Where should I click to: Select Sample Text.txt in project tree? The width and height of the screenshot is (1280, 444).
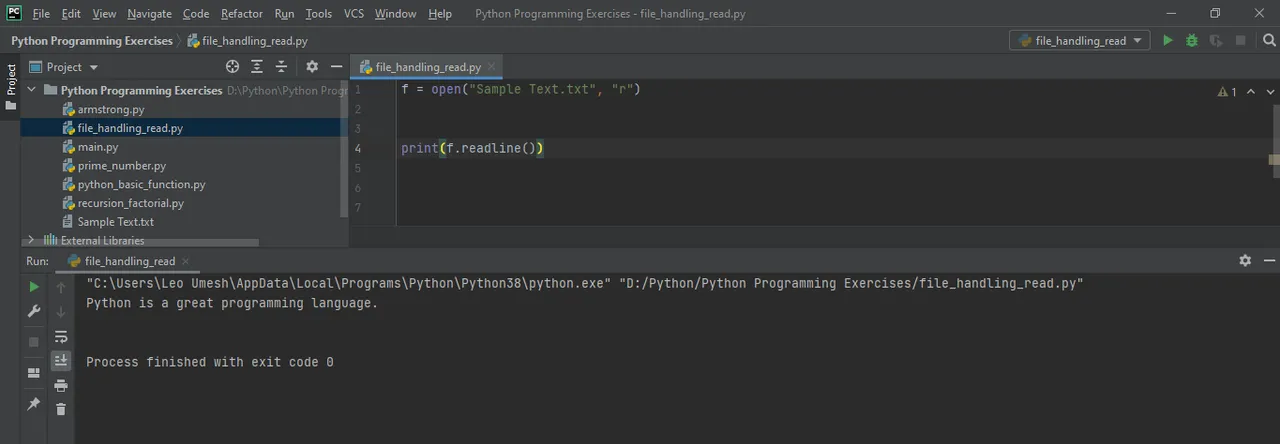coord(116,222)
